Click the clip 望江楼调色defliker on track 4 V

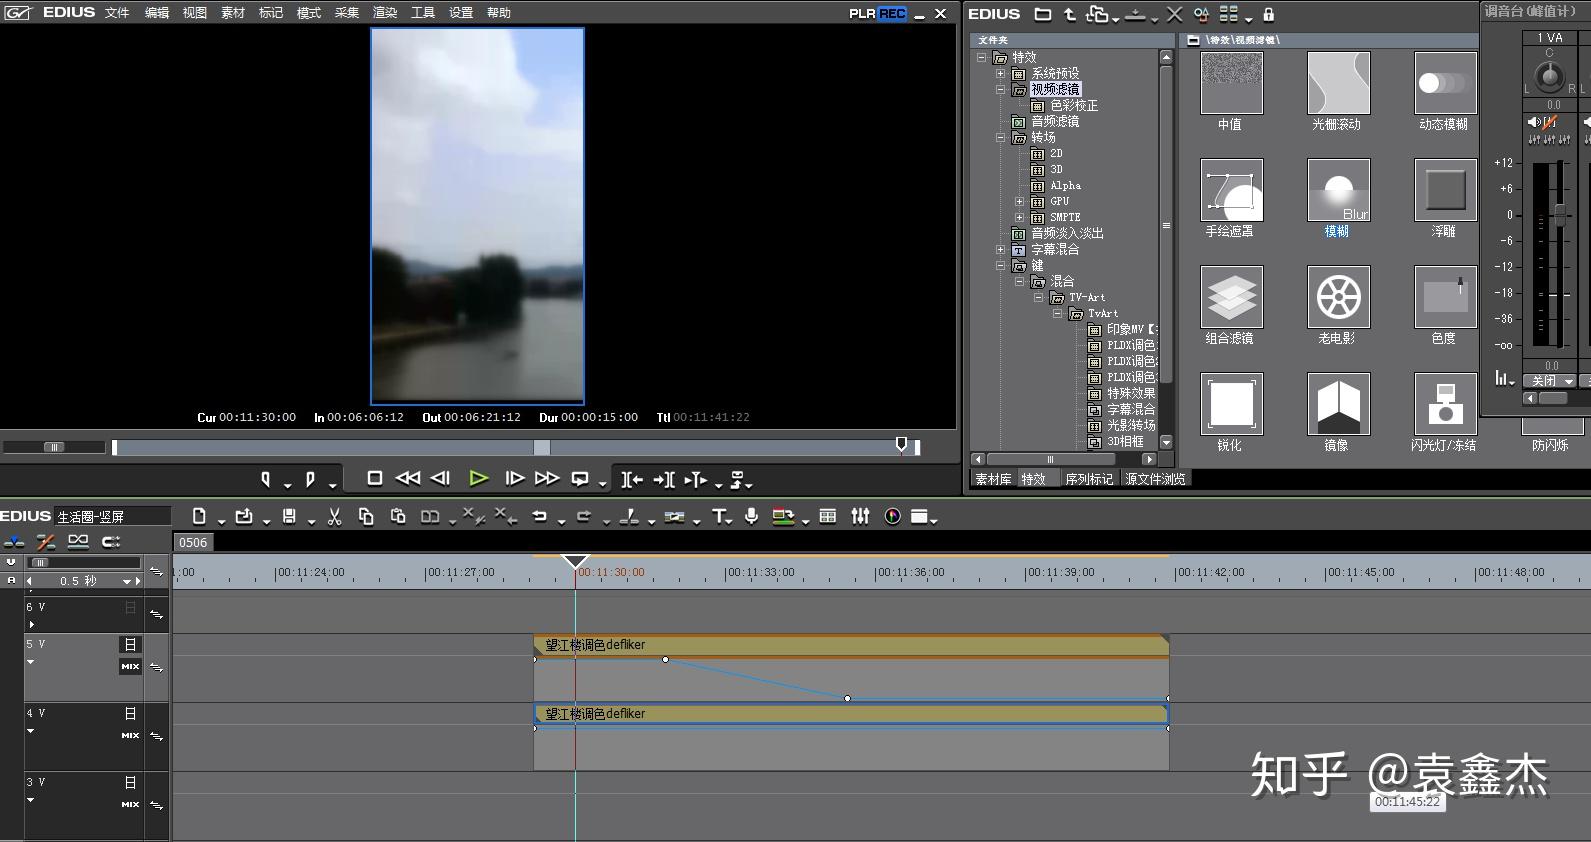(851, 714)
